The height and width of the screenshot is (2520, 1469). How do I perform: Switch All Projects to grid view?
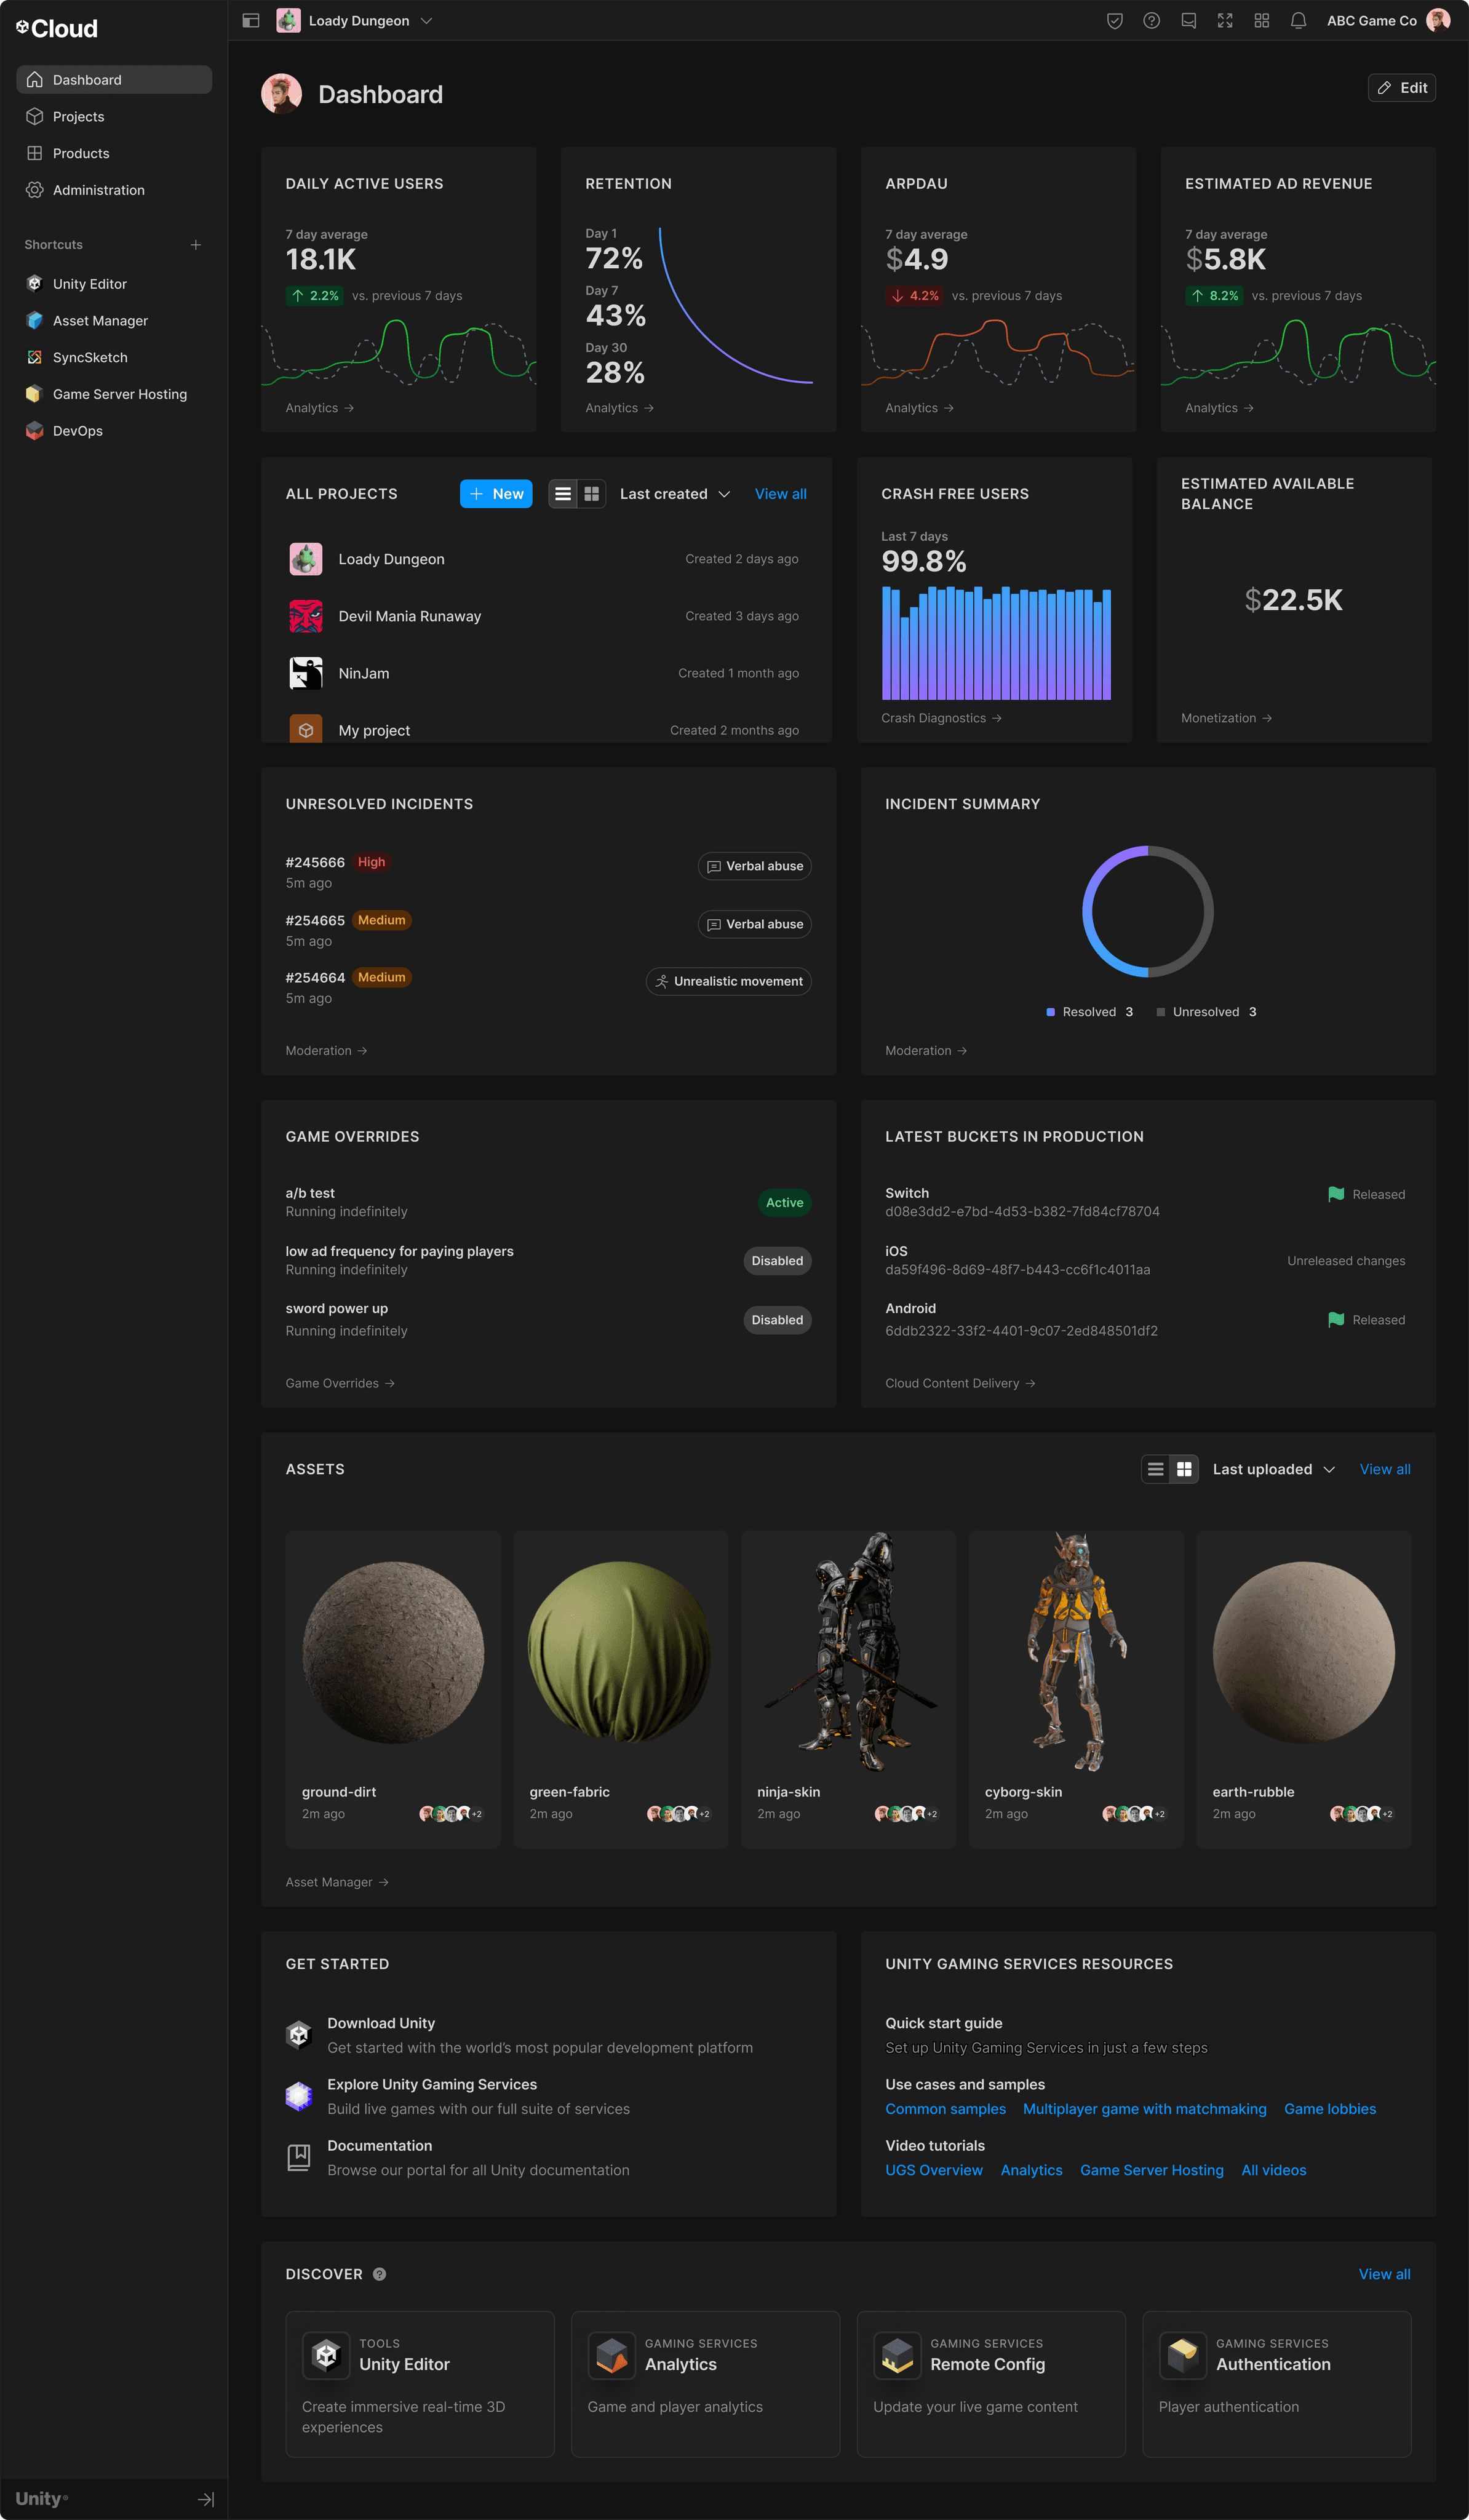click(592, 494)
